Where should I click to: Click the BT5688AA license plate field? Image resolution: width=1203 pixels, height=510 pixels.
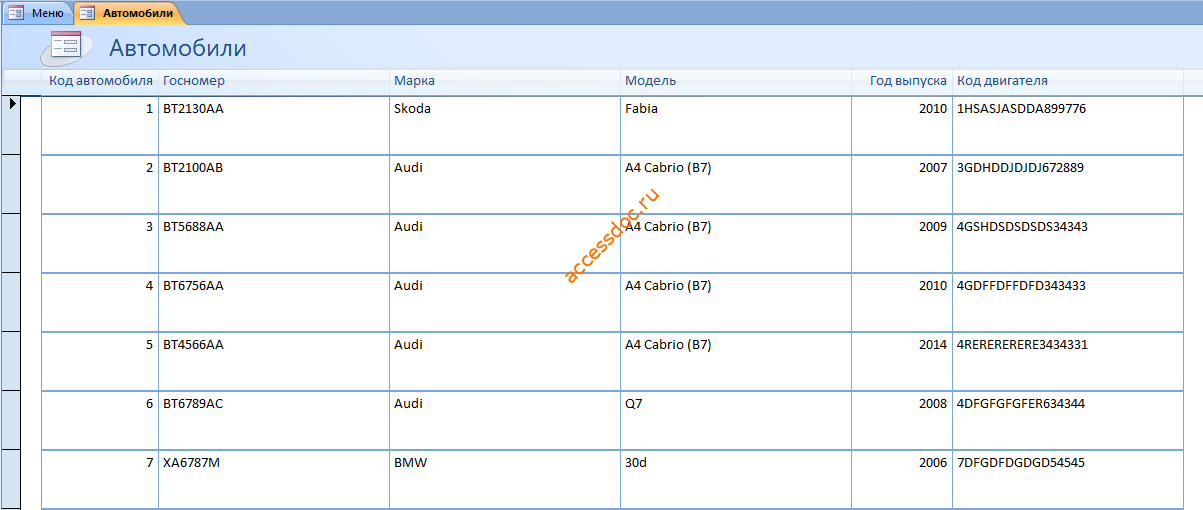274,243
